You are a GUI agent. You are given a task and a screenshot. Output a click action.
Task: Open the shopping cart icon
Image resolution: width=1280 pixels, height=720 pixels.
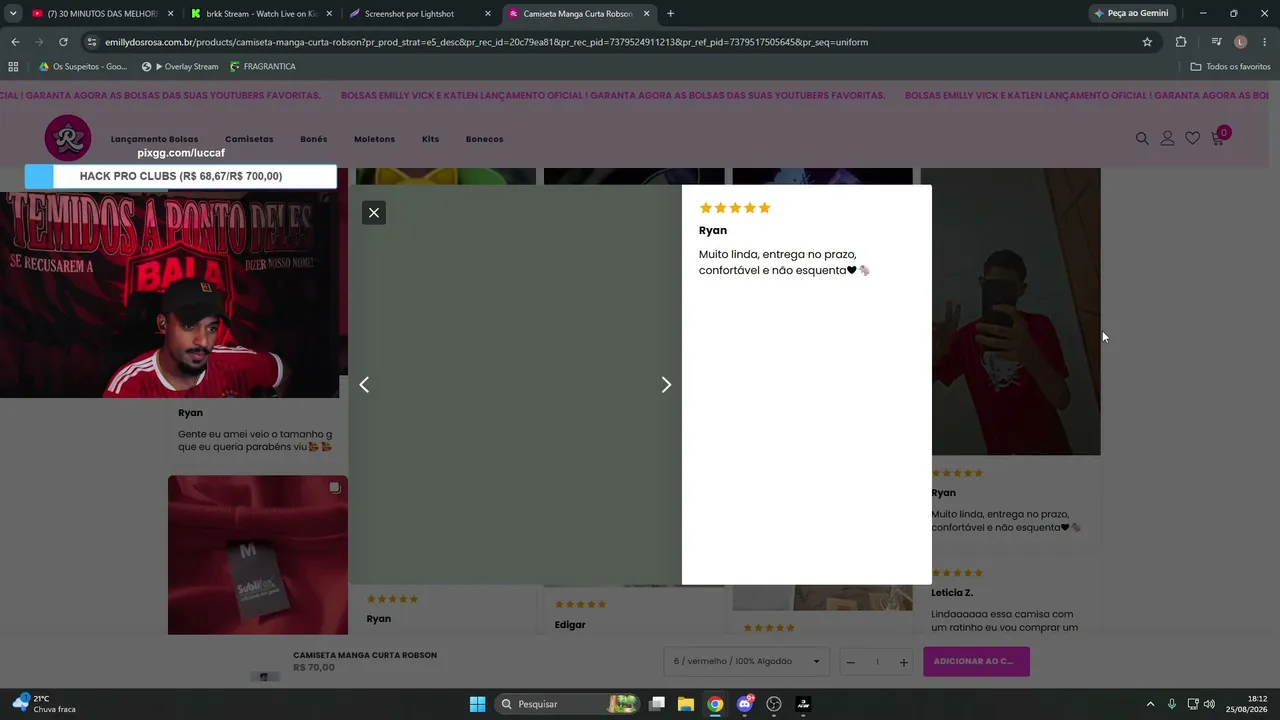[1218, 137]
